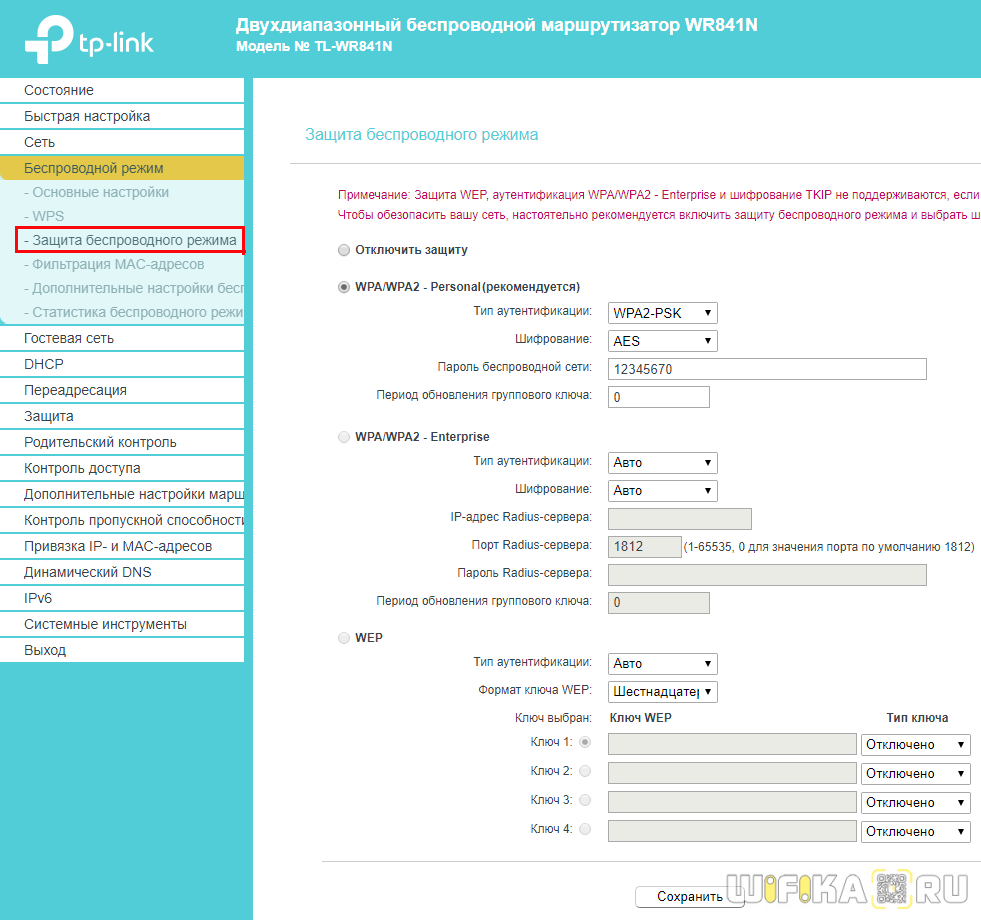Open 'Состояние' menu item
This screenshot has width=981, height=920.
tap(59, 90)
